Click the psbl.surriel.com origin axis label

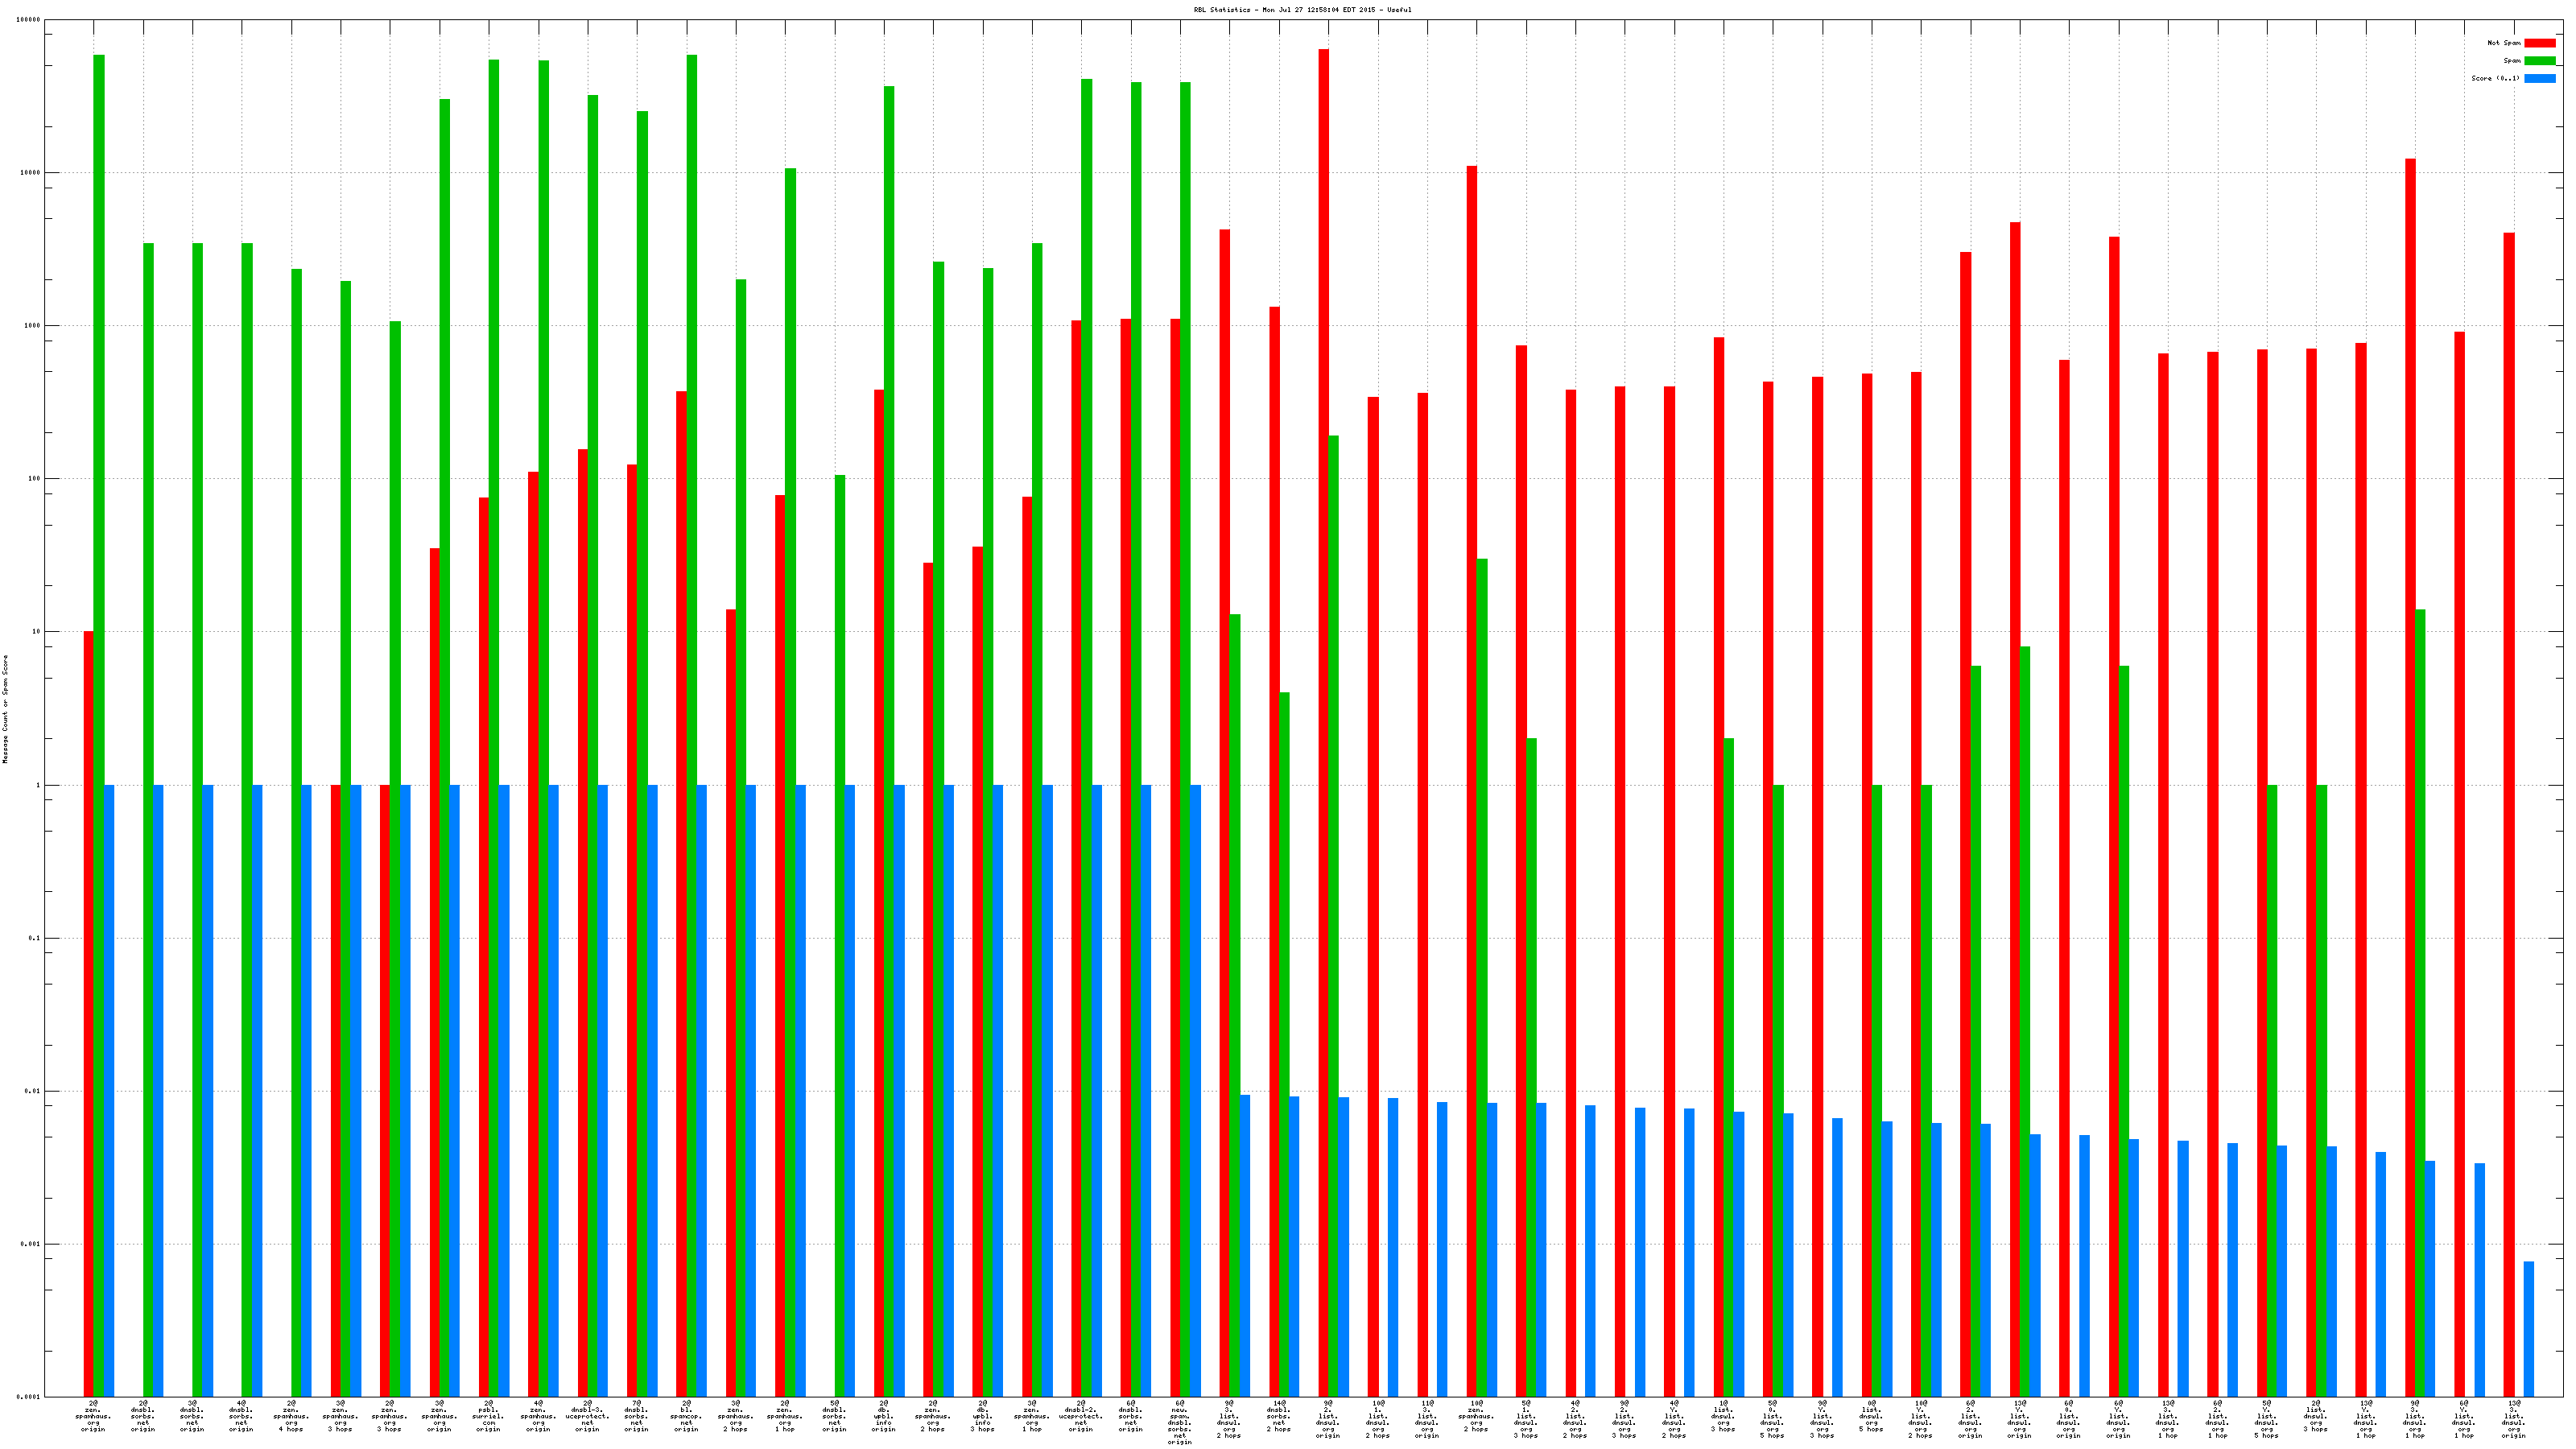click(488, 1416)
